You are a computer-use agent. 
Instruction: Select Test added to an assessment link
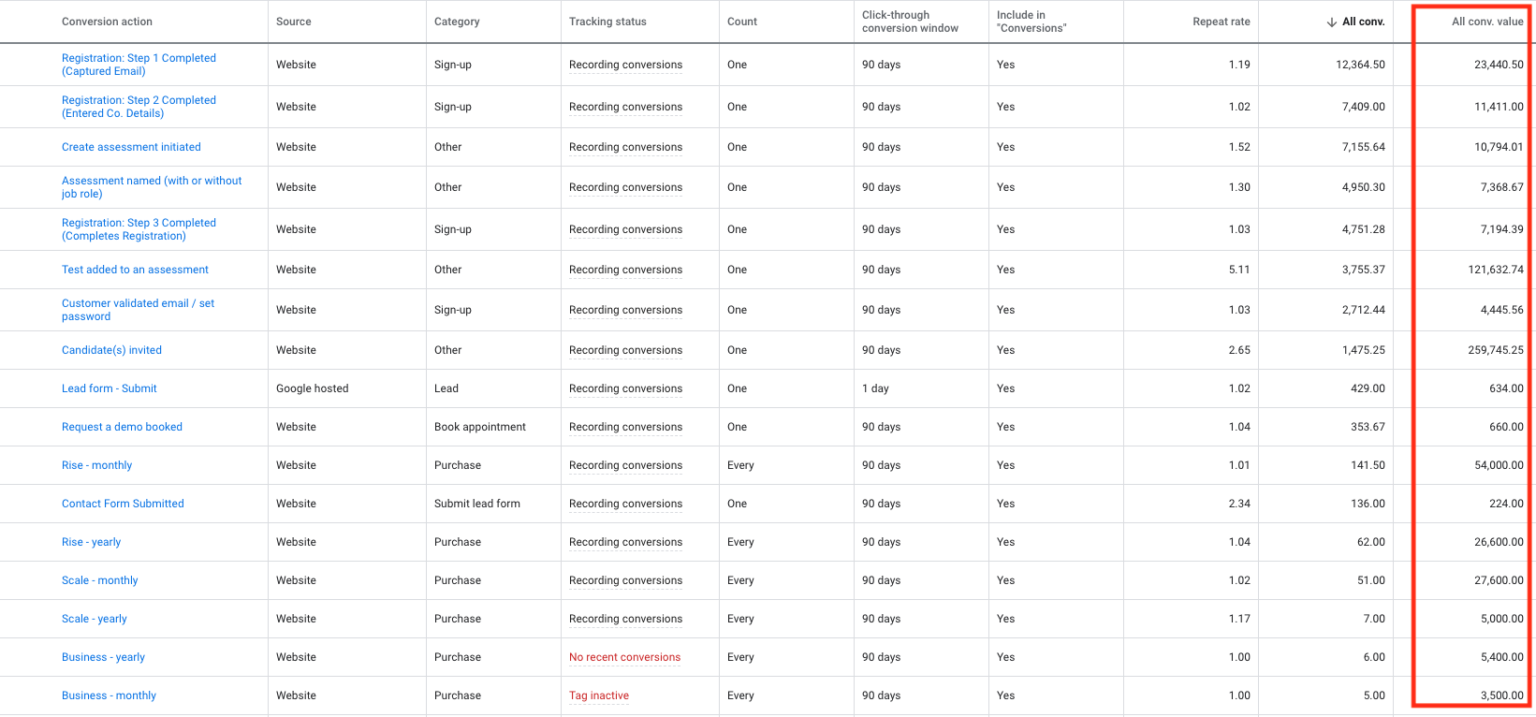(135, 269)
